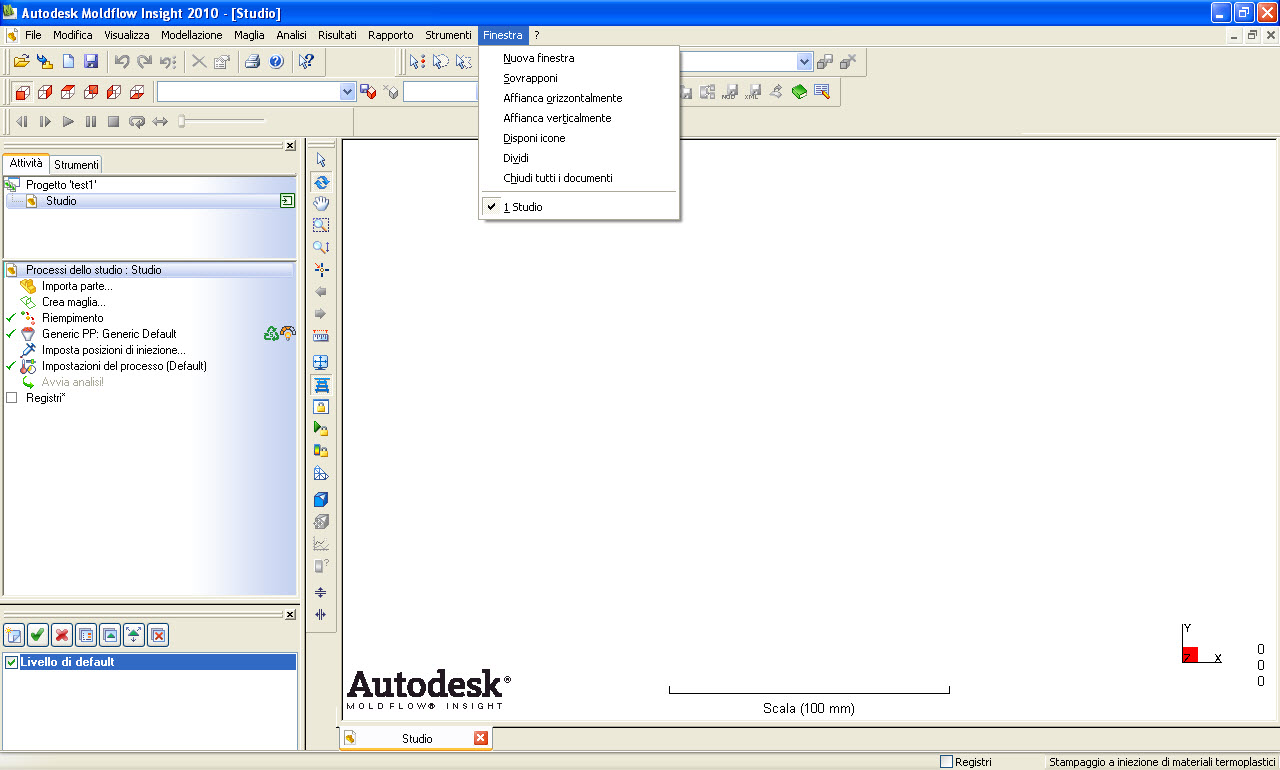Click checked 1 Studio window entry
The image size is (1280, 770).
coord(580,207)
